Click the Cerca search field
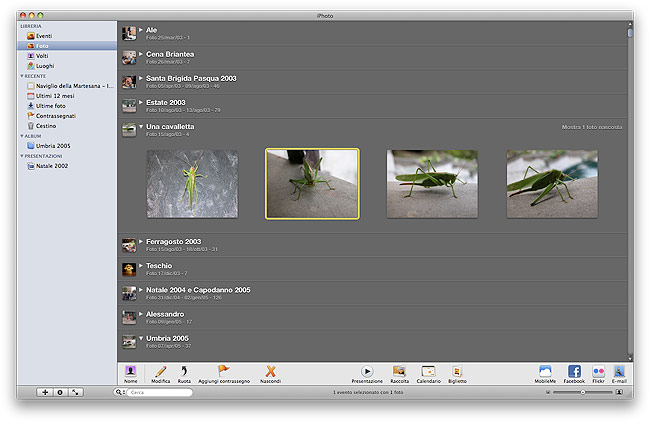Image resolution: width=650 pixels, height=422 pixels. coord(159,392)
